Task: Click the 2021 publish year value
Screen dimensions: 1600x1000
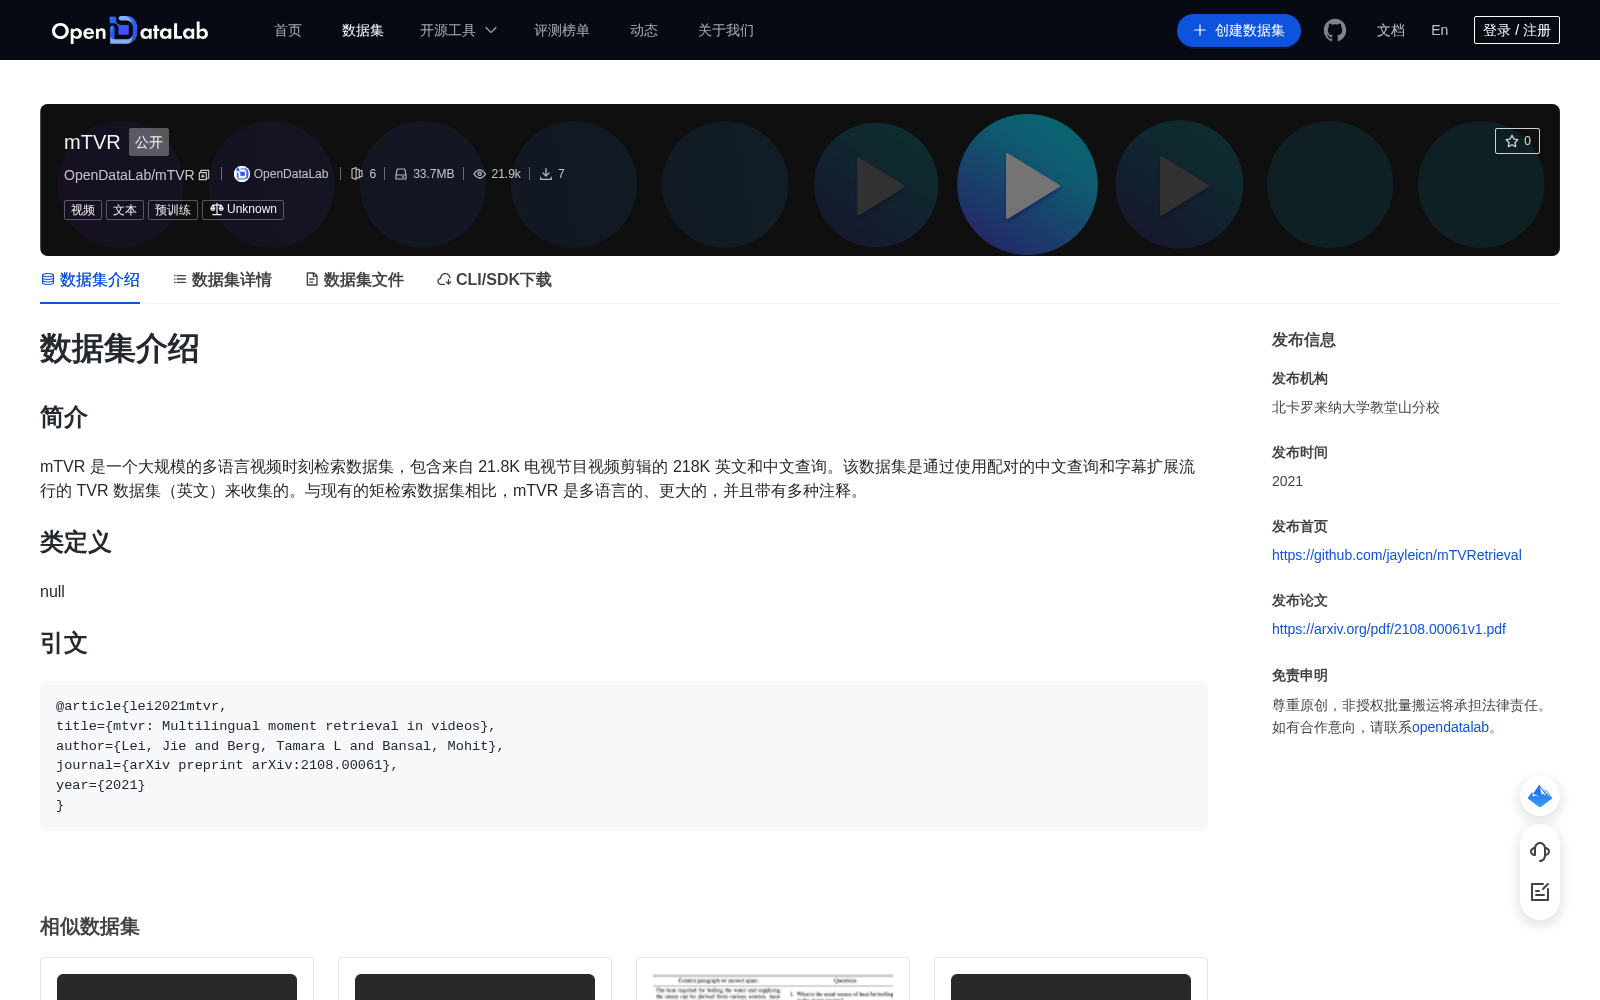Action: 1287,481
